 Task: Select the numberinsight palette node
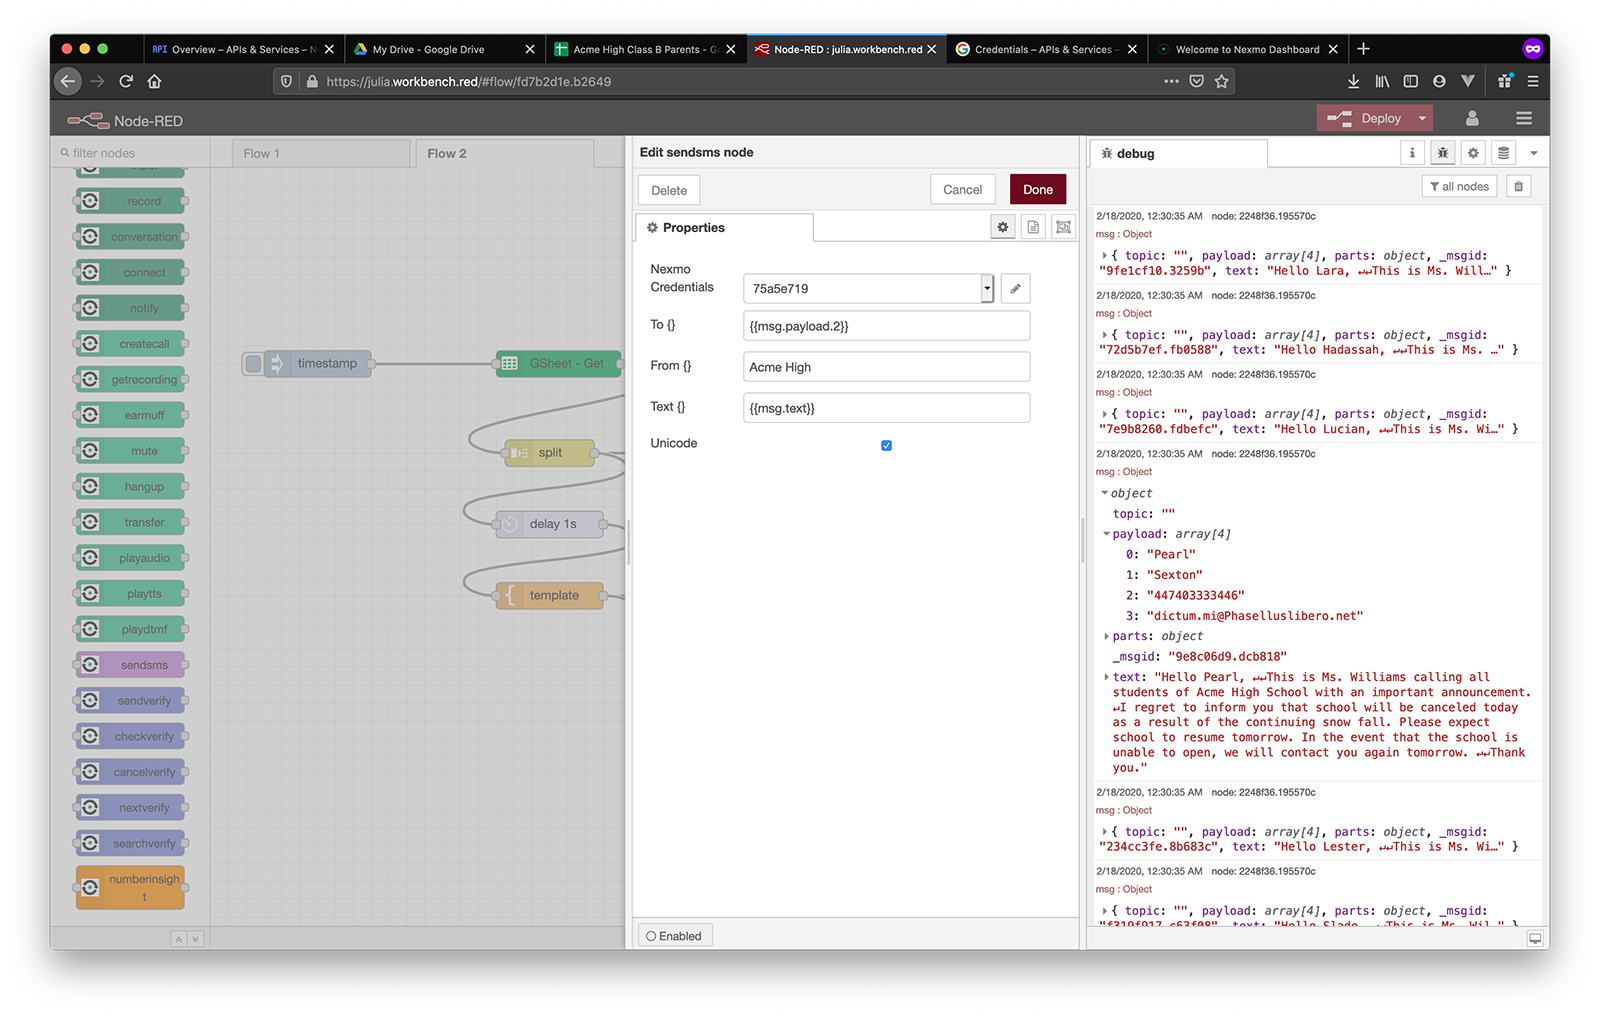coord(131,887)
